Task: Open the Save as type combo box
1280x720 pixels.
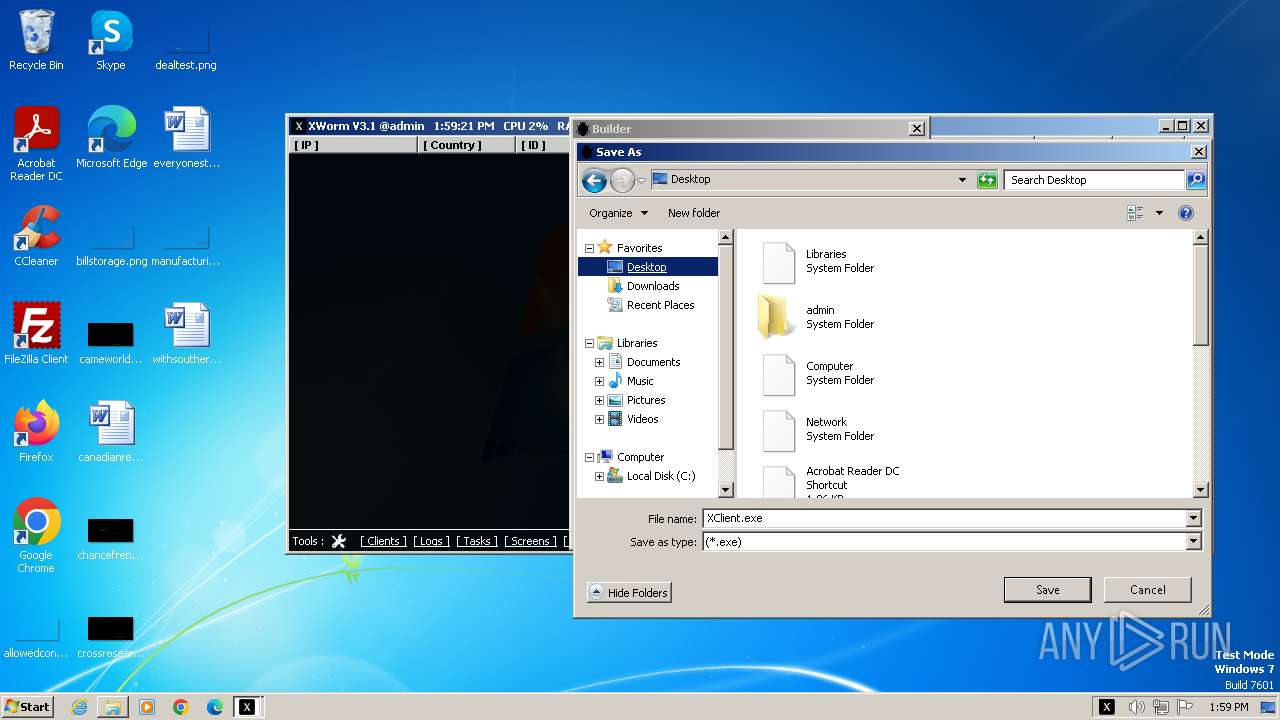Action: (951, 542)
